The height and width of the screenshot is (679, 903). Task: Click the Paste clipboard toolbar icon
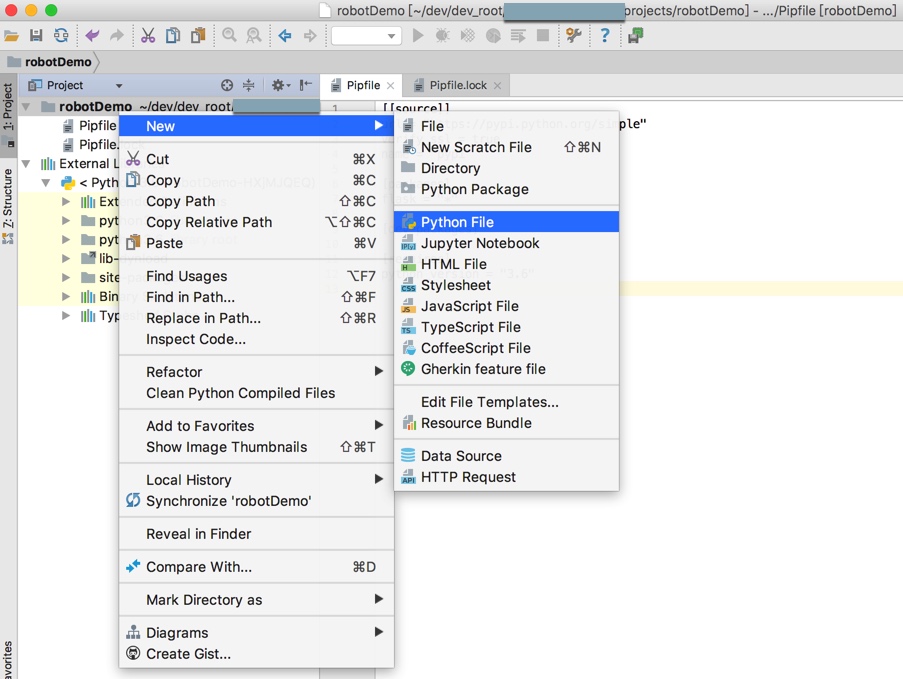coord(198,36)
